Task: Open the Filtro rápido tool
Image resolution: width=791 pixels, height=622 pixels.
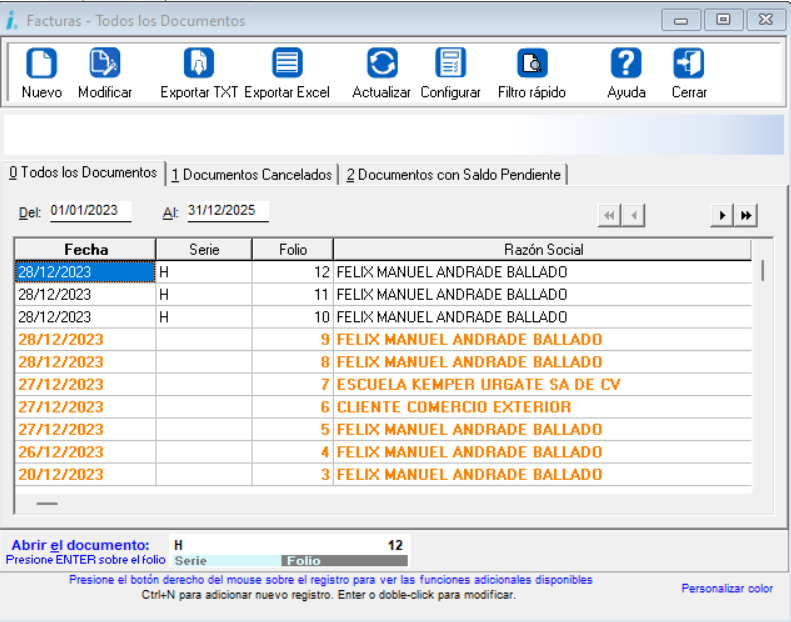Action: point(531,64)
